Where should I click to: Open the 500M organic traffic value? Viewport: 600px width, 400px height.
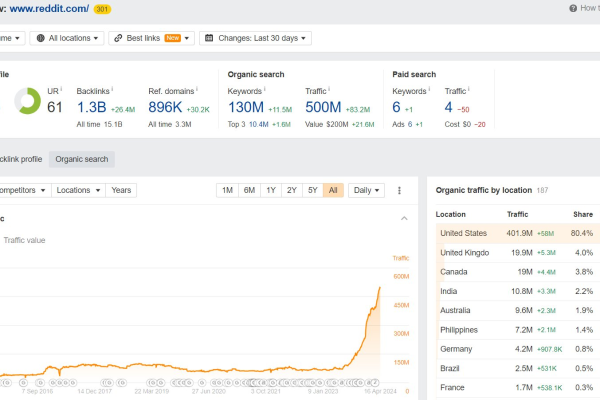click(323, 107)
